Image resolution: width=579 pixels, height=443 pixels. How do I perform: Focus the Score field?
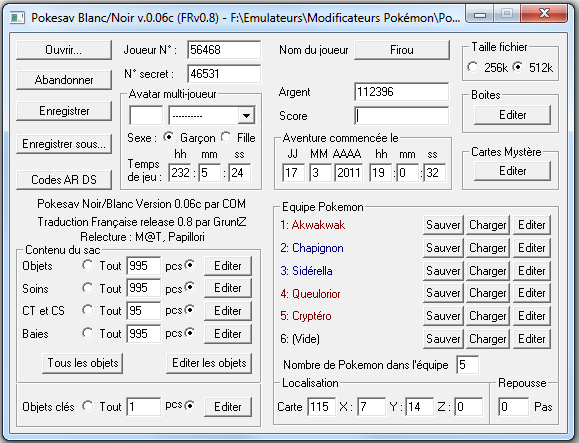(401, 116)
